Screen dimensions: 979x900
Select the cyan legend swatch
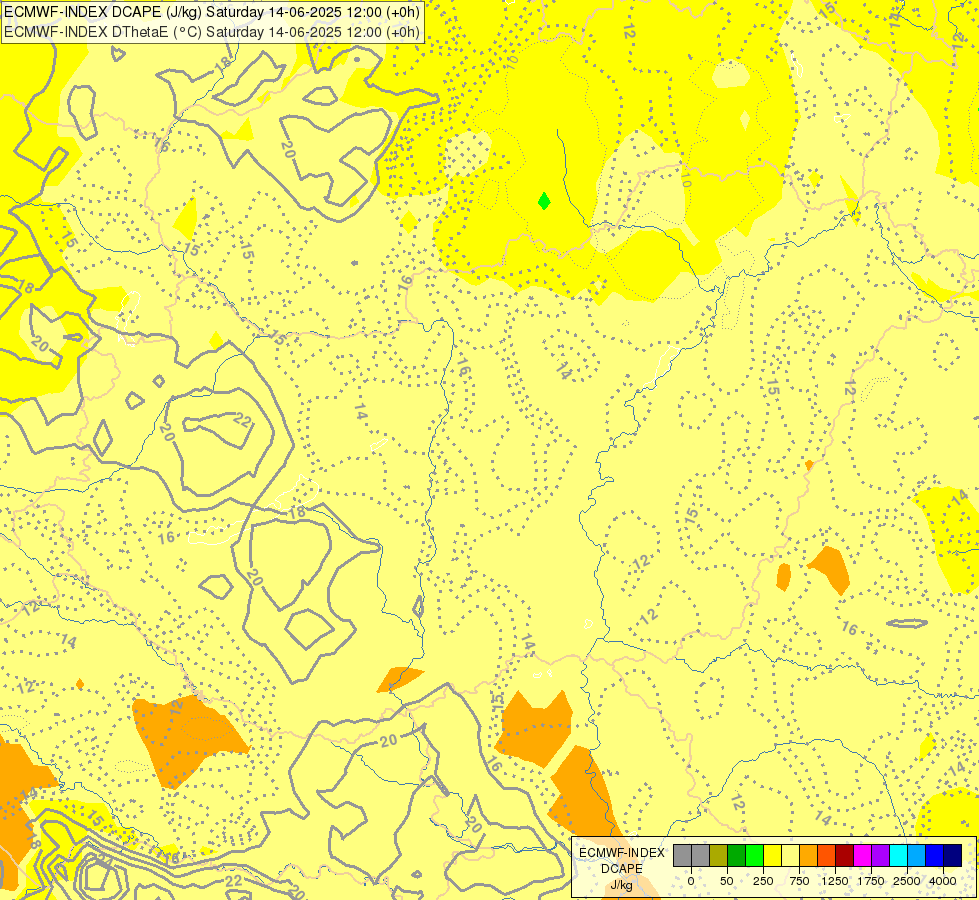coord(898,856)
